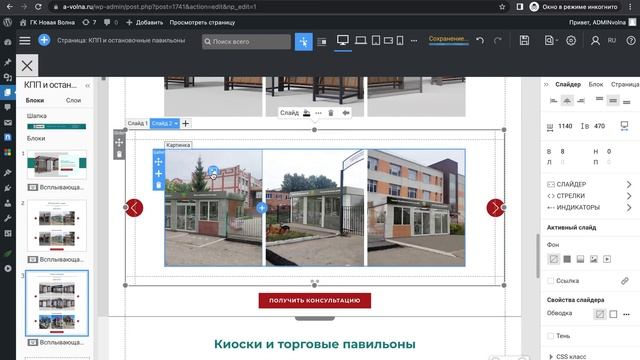Expand the ИНДИКАТОРЫ settings section
The width and height of the screenshot is (640, 360).
[590, 207]
